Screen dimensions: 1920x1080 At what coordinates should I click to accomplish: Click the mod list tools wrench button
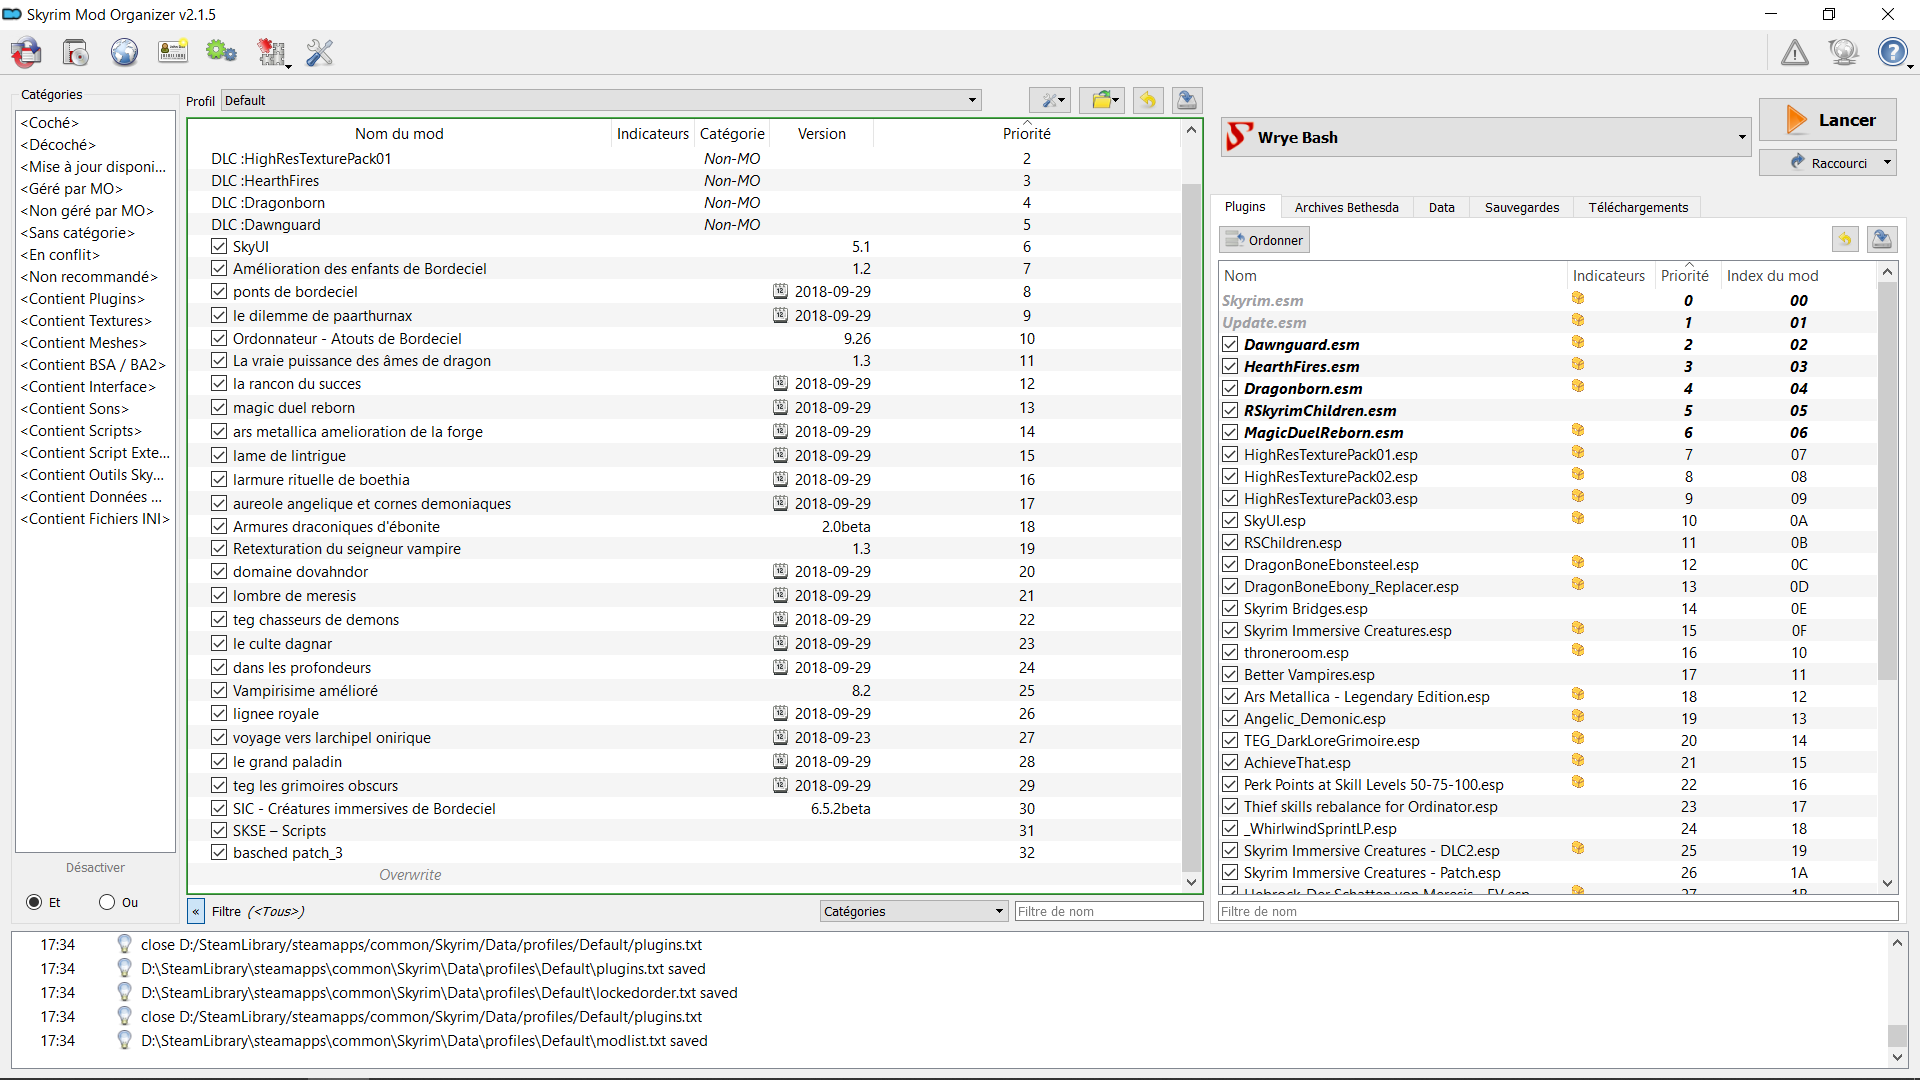1050,100
